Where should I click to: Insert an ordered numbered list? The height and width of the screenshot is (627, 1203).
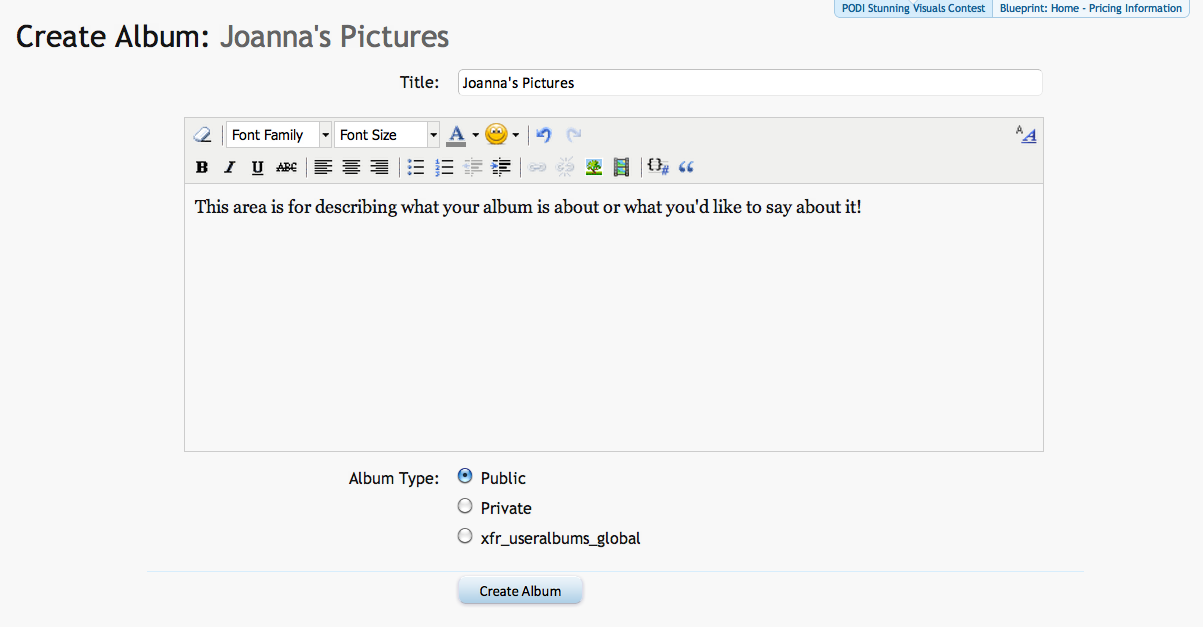point(445,167)
